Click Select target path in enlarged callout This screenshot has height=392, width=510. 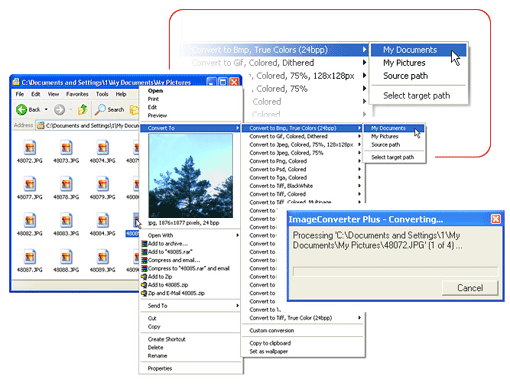pyautogui.click(x=416, y=96)
